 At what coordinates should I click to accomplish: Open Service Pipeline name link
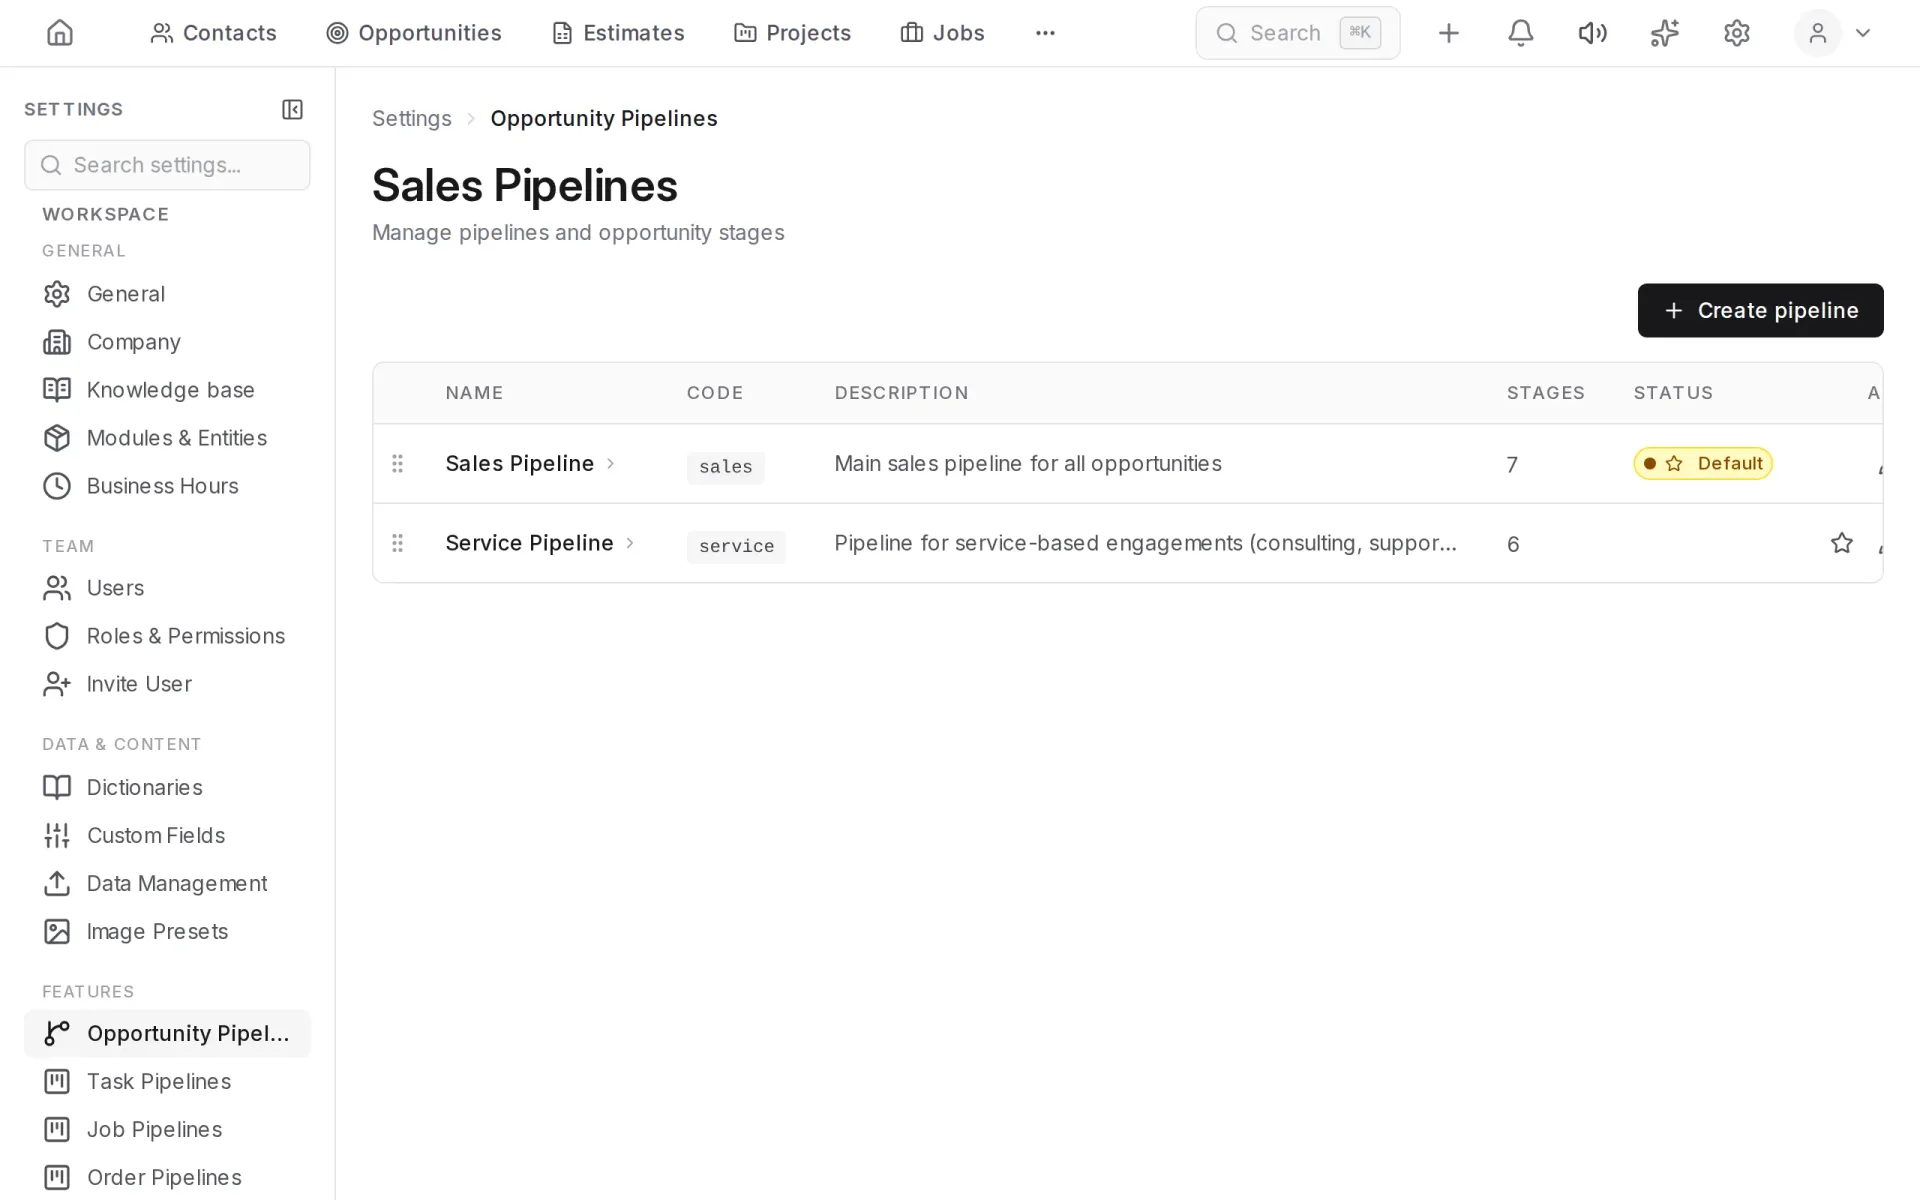529,543
